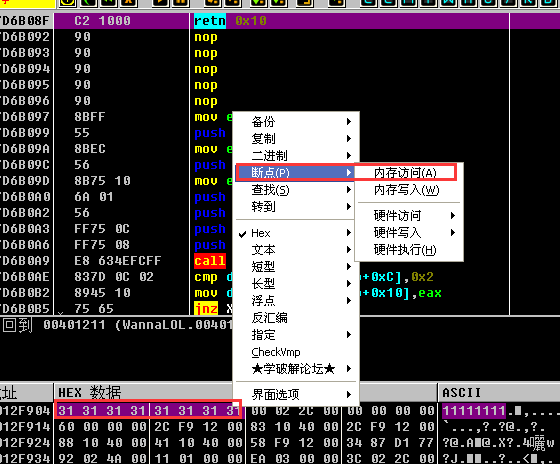Click opcode bytes FF75 08
This screenshot has width=560, height=464.
(x=102, y=245)
